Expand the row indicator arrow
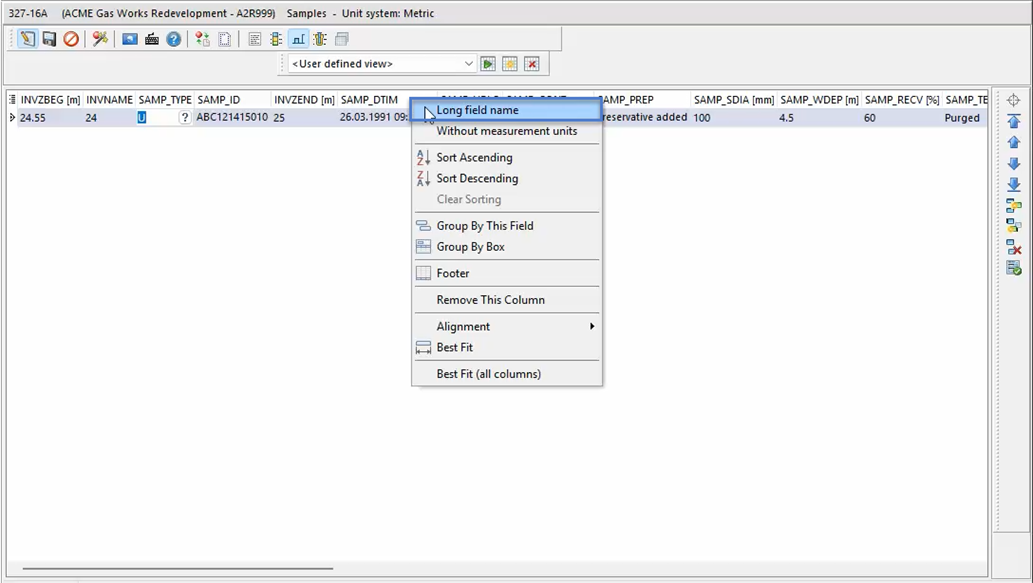1033x583 pixels. click(12, 118)
